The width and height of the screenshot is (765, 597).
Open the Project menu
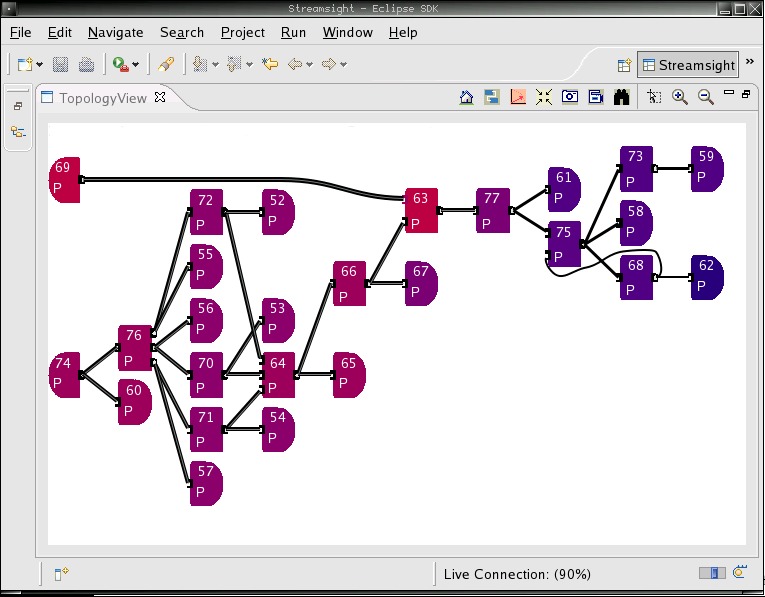point(242,32)
